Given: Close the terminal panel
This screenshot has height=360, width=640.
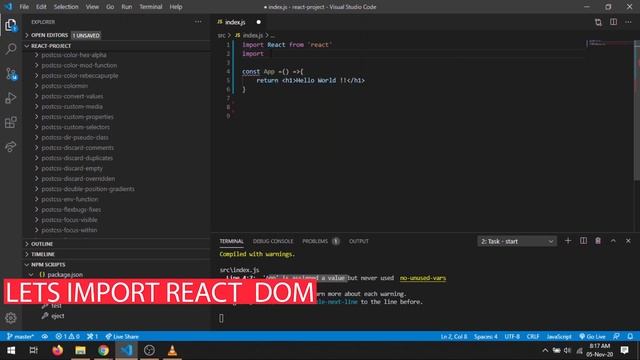Looking at the screenshot, I should pyautogui.click(x=628, y=241).
